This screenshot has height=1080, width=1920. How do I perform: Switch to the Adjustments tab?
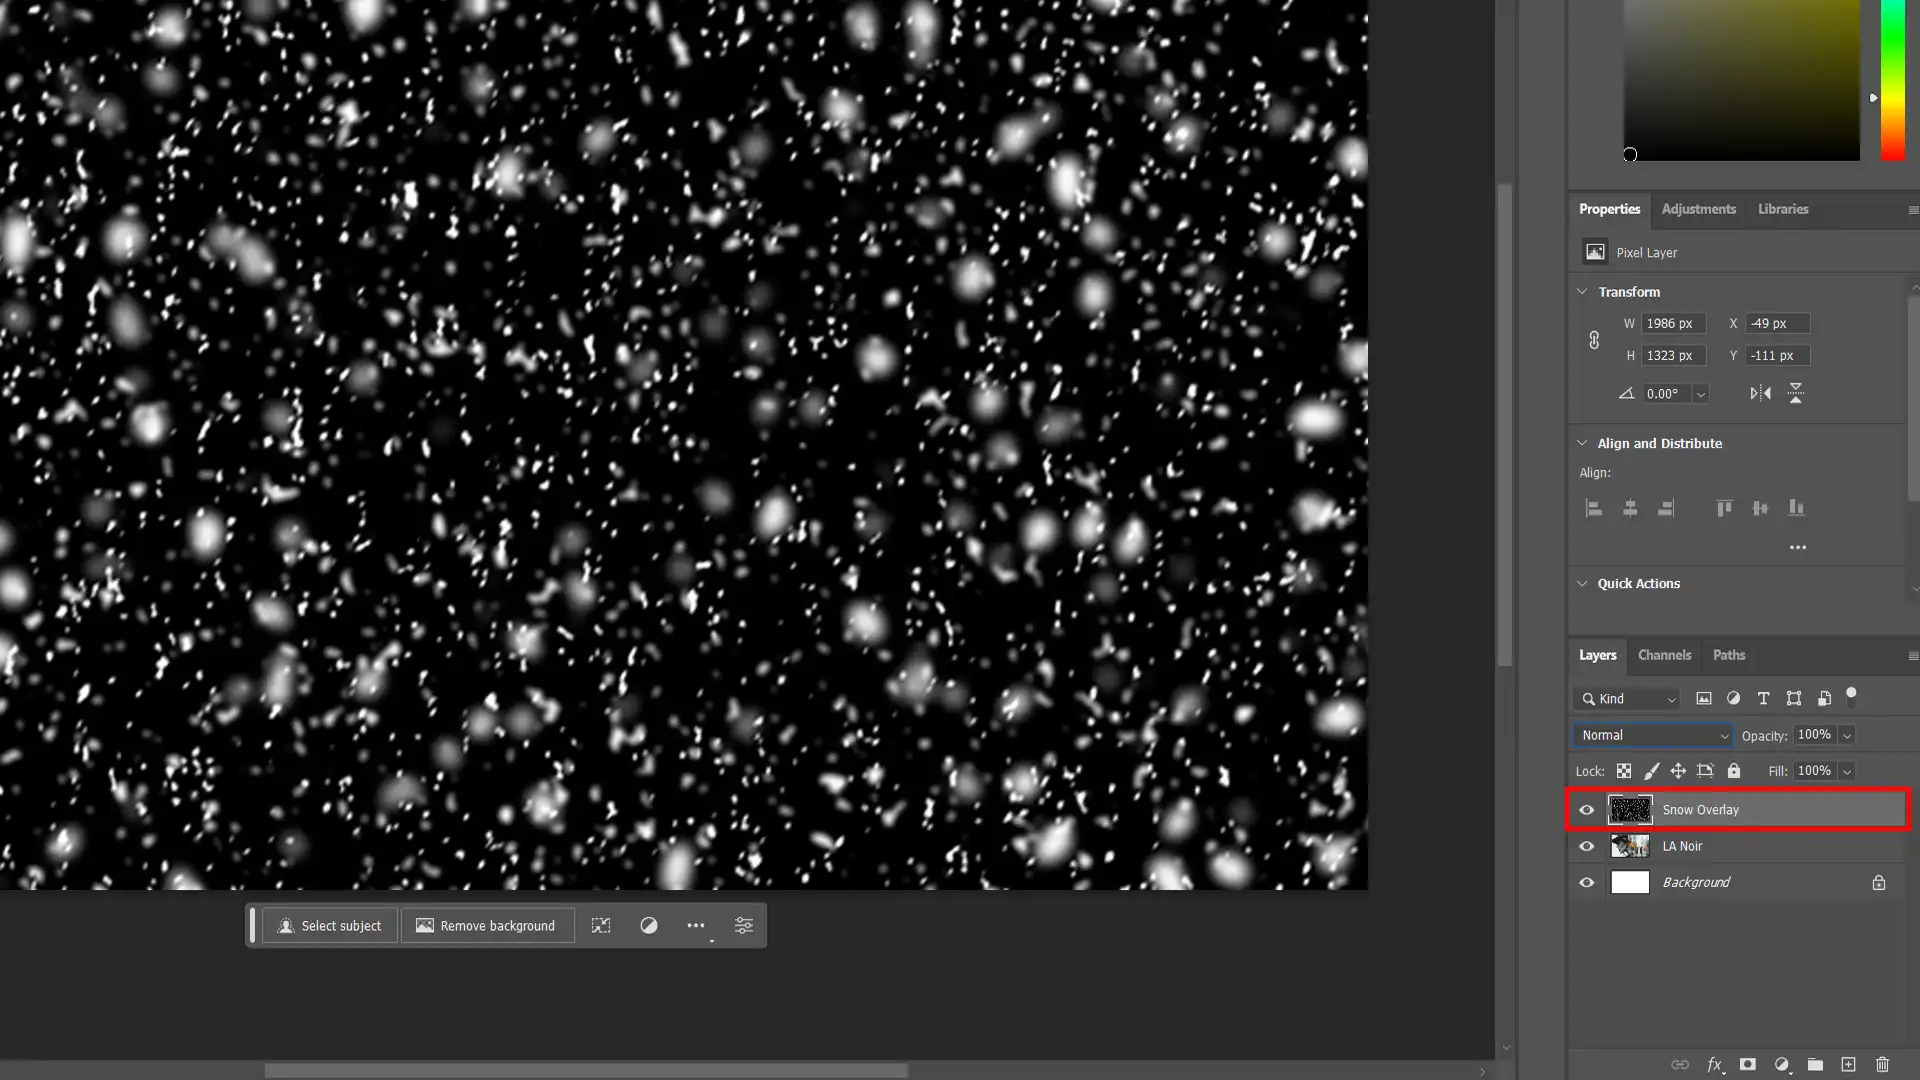point(1698,208)
